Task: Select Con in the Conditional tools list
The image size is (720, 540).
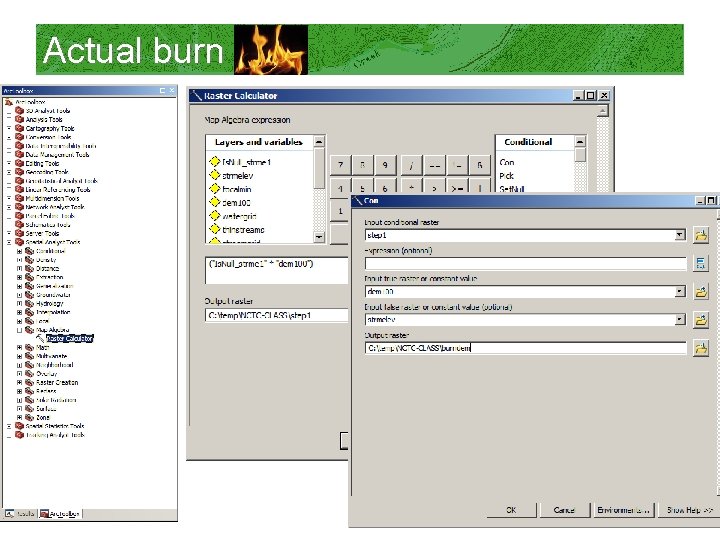Action: coord(507,162)
